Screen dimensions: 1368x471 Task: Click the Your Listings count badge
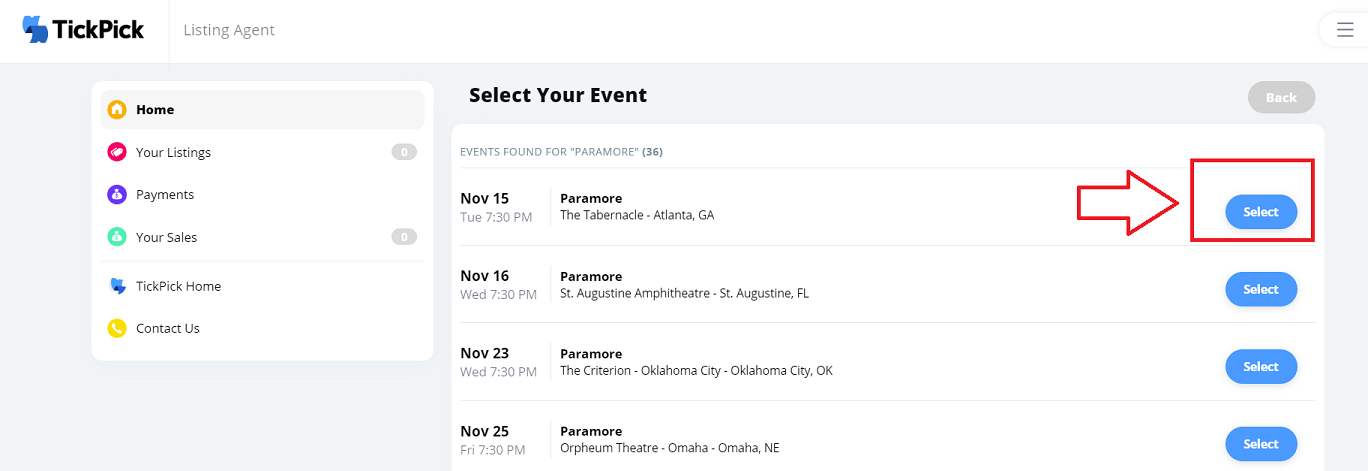point(404,152)
